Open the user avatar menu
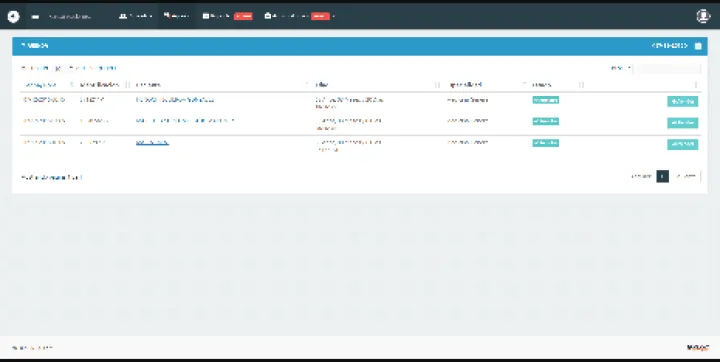This screenshot has width=720, height=362. (703, 16)
